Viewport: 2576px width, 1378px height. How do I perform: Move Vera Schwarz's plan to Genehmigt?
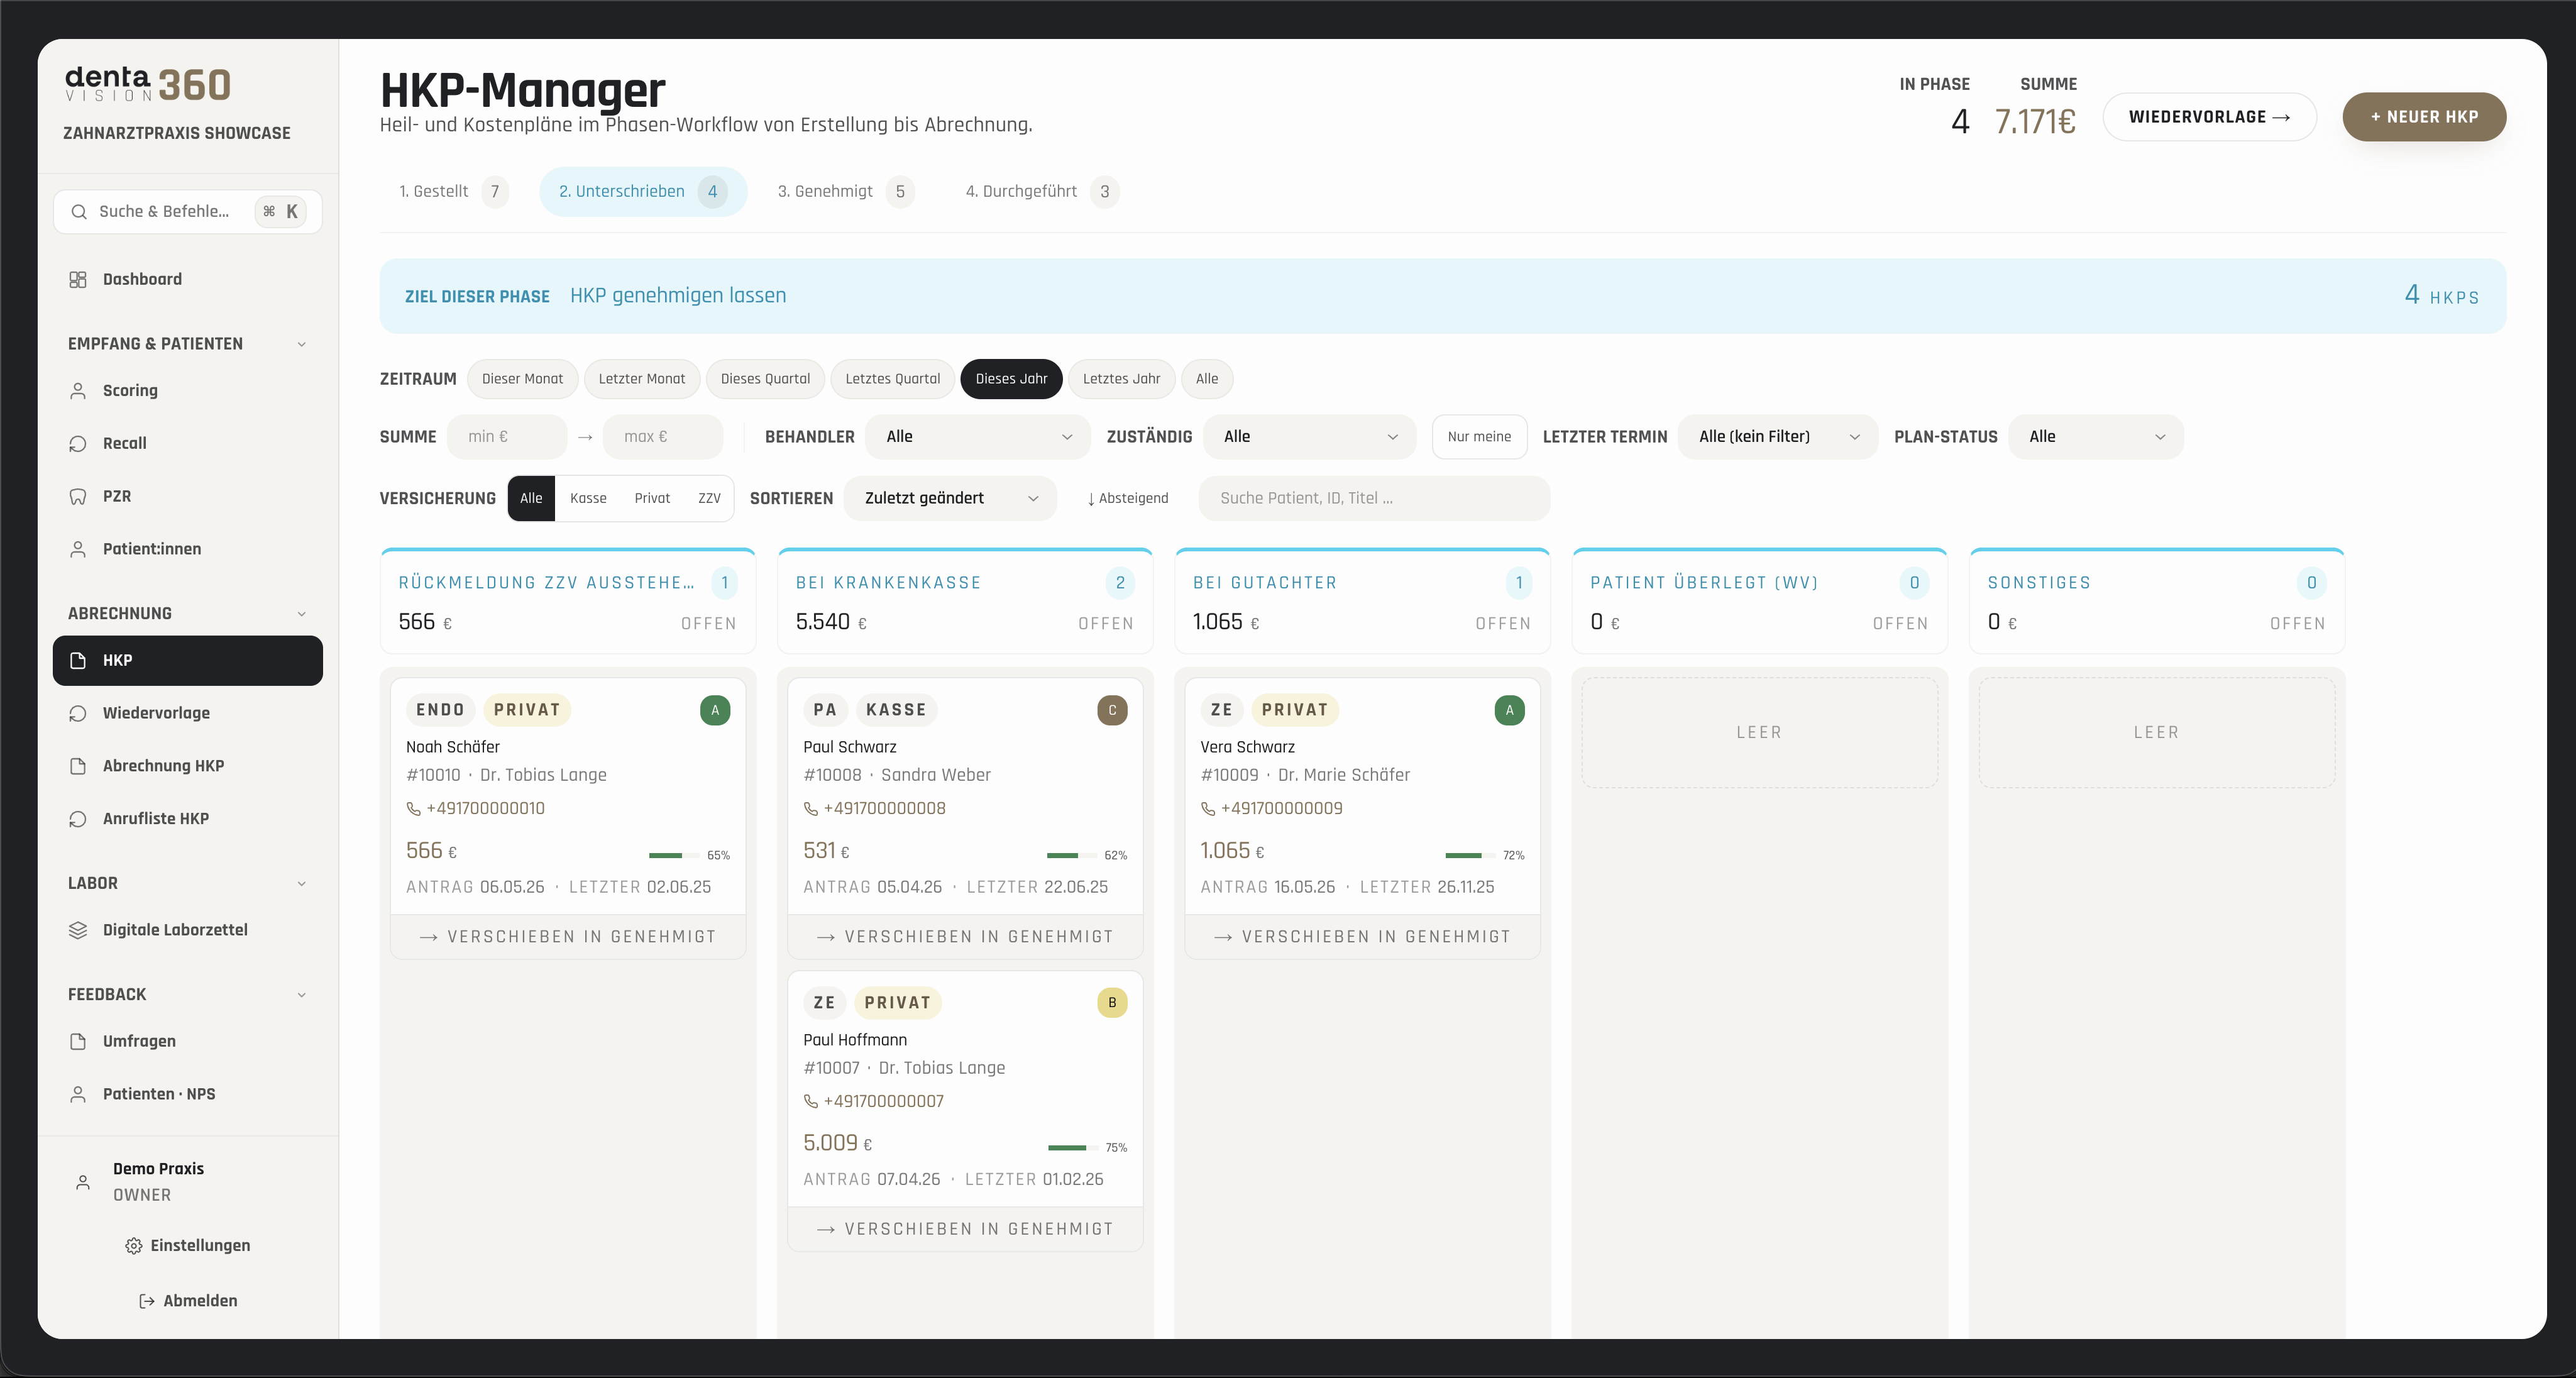pos(1362,937)
